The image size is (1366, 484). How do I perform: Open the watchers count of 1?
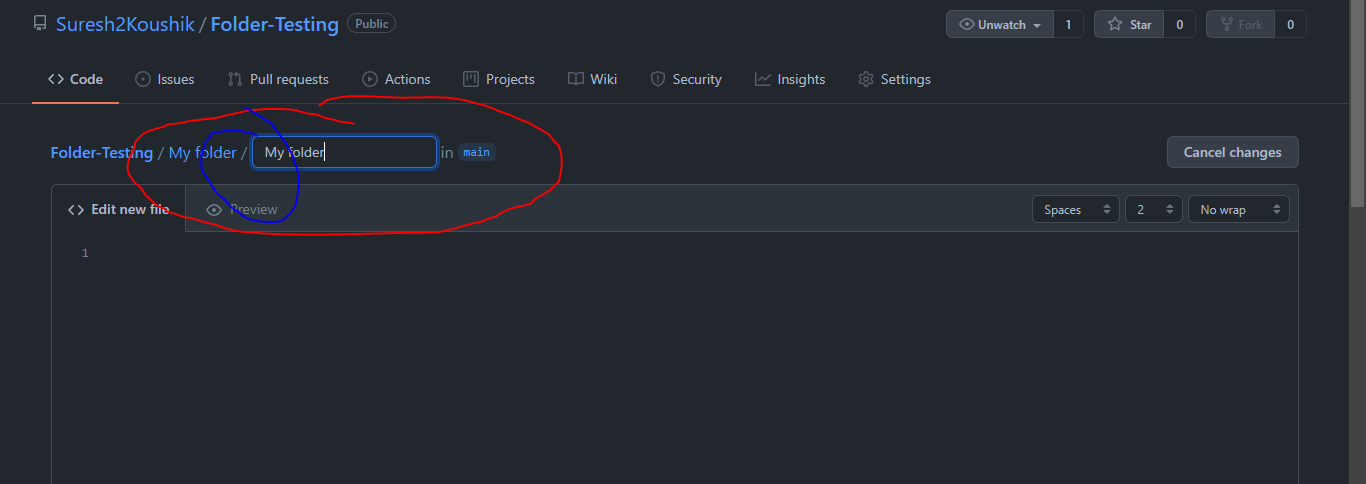(x=1068, y=24)
